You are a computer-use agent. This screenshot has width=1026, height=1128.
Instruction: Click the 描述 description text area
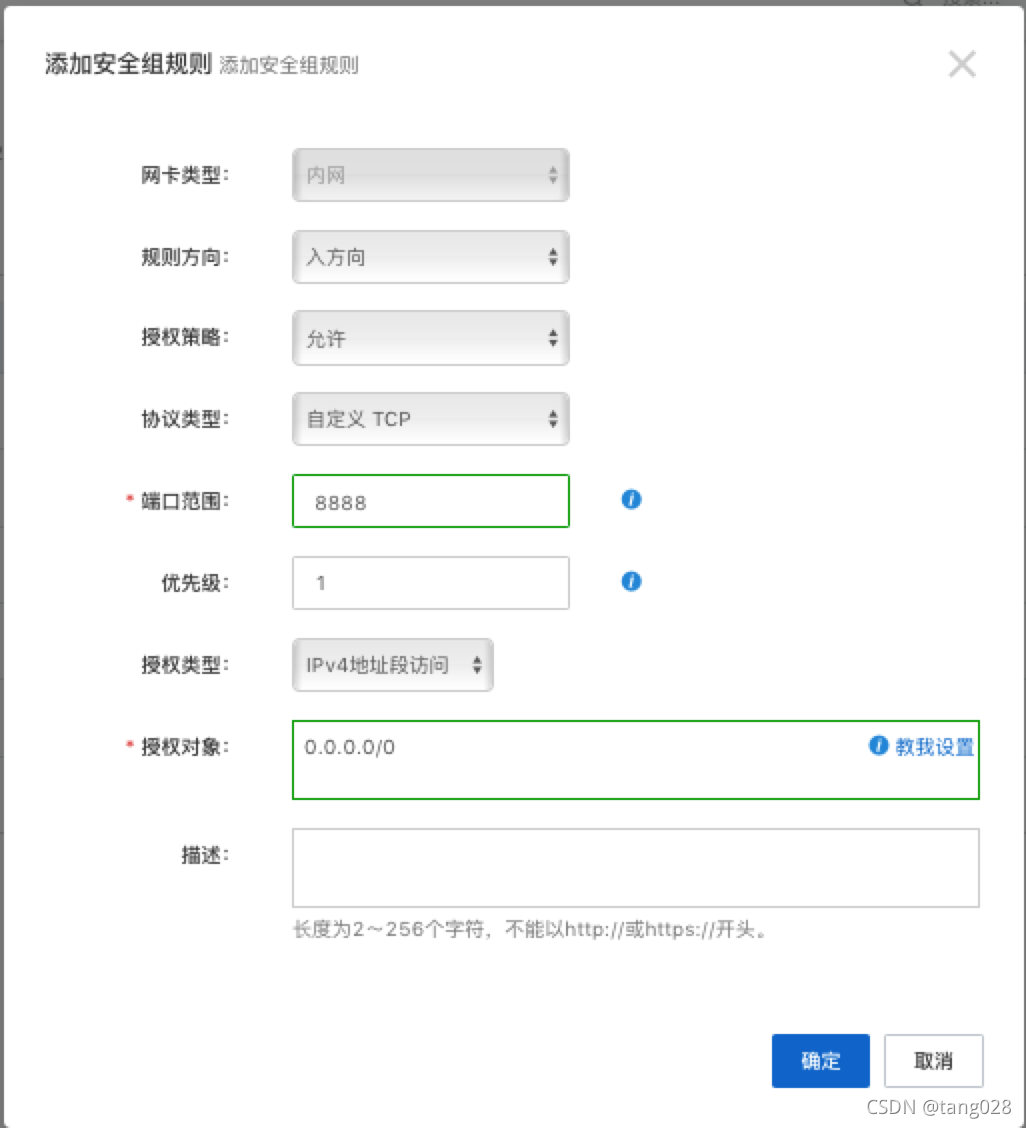(635, 868)
